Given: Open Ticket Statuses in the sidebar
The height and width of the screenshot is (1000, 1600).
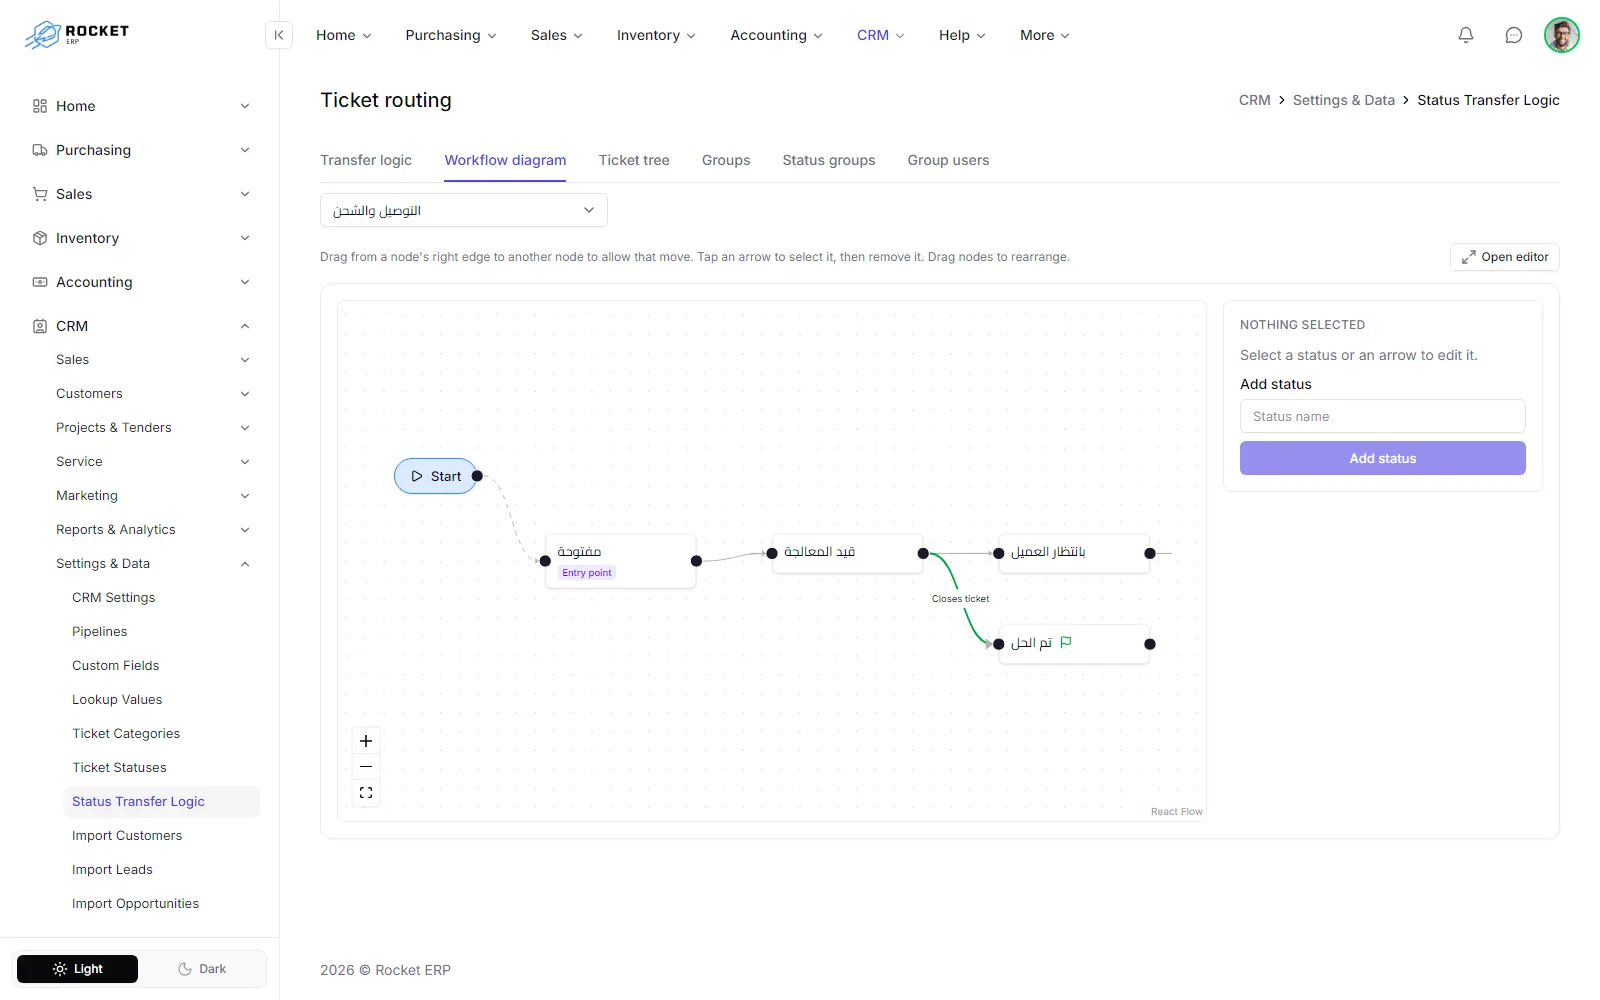Looking at the screenshot, I should tap(119, 768).
